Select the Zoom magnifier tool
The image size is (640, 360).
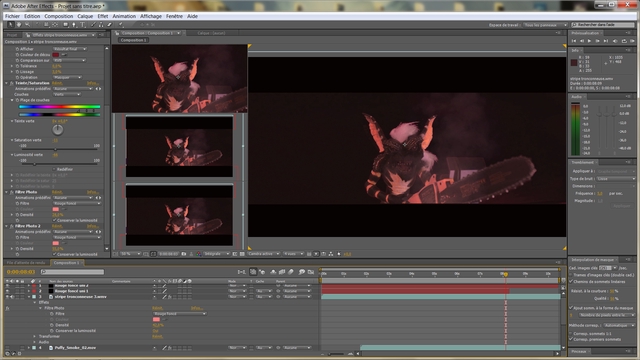point(27,24)
